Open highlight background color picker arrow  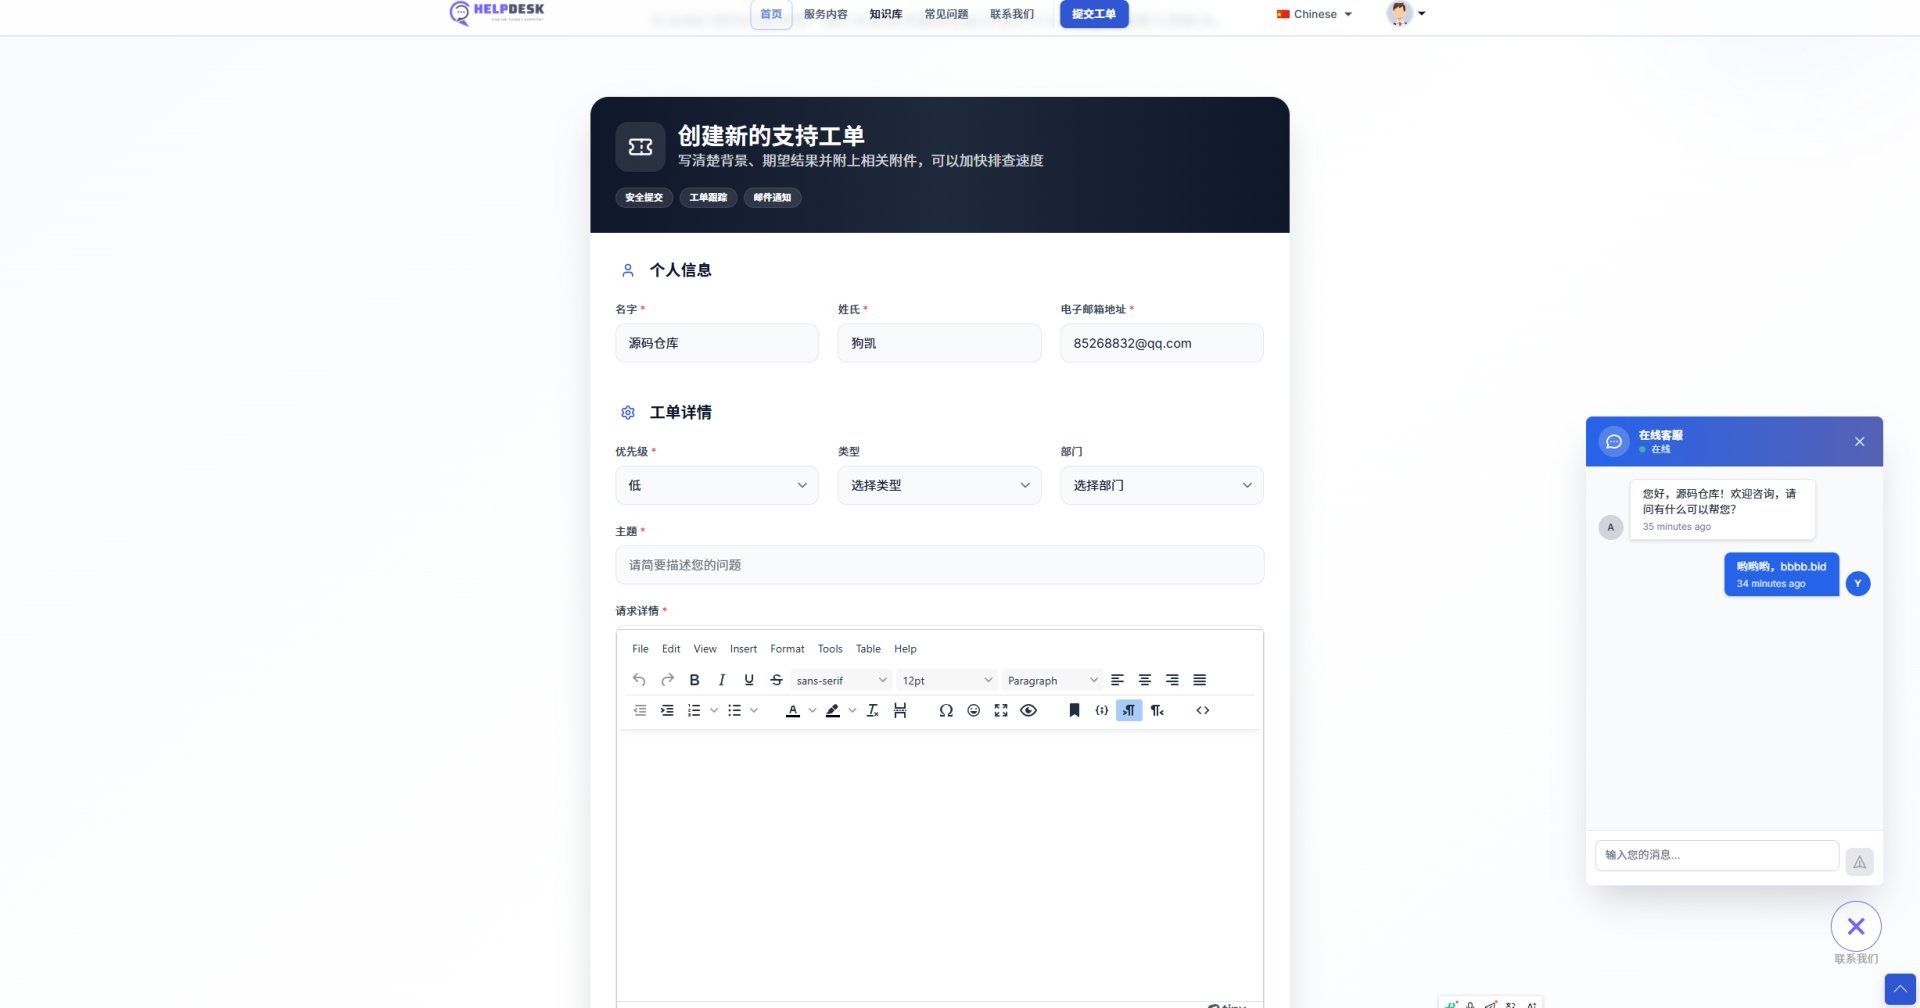852,710
